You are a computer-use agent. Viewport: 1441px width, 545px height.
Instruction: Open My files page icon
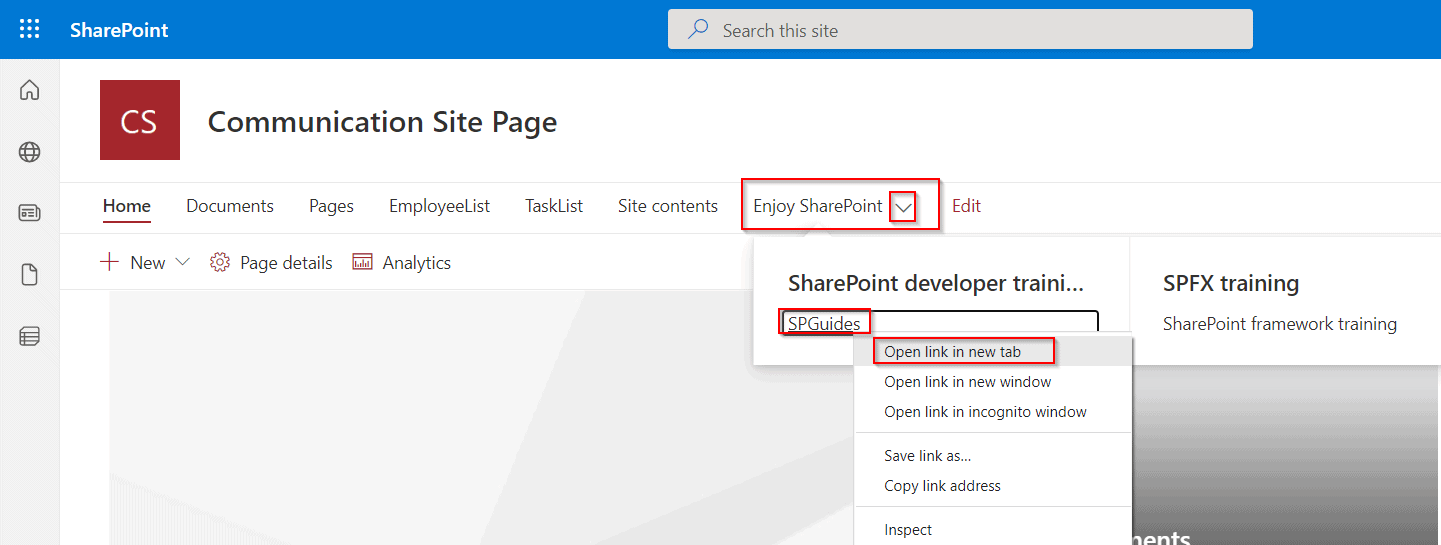pos(30,275)
